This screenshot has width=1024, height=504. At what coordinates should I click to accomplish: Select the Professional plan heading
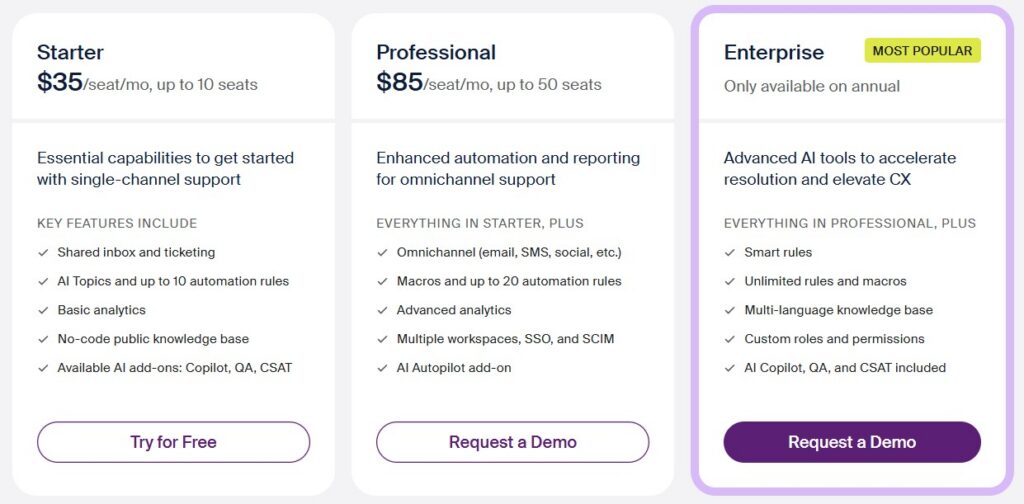(436, 52)
